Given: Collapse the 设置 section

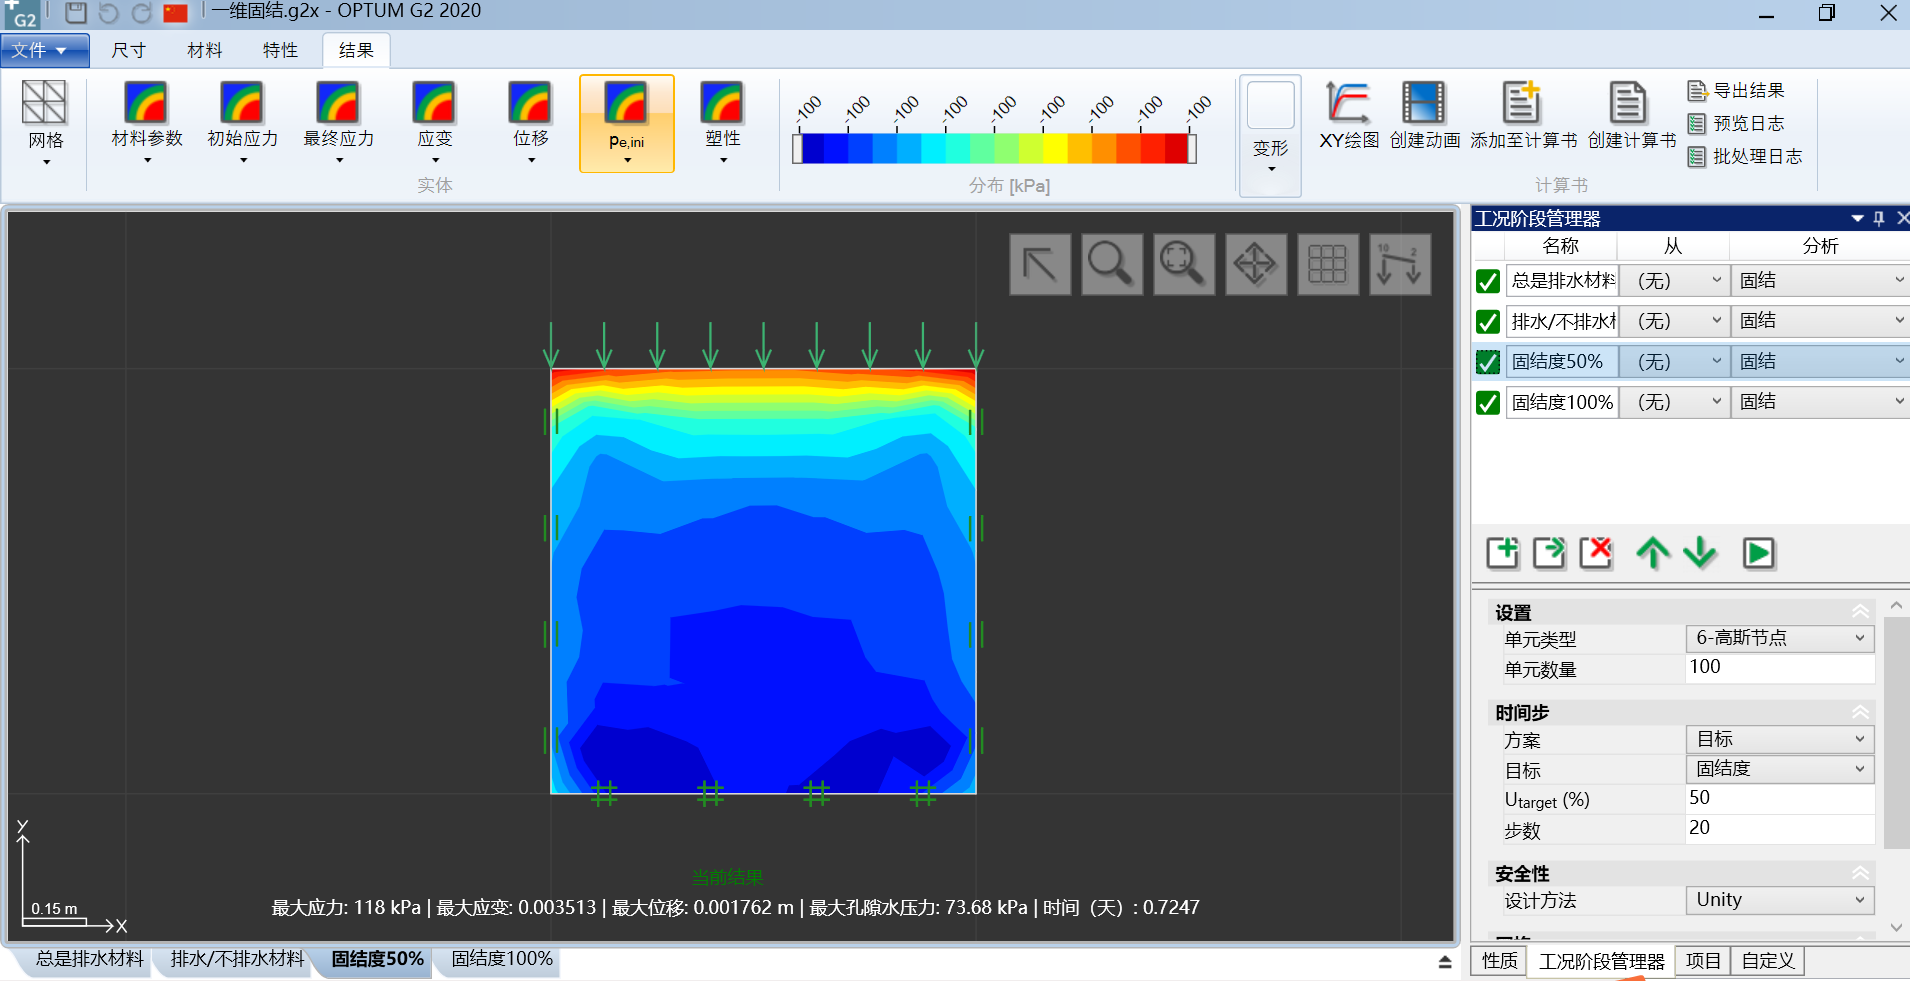Looking at the screenshot, I should click(x=1860, y=612).
